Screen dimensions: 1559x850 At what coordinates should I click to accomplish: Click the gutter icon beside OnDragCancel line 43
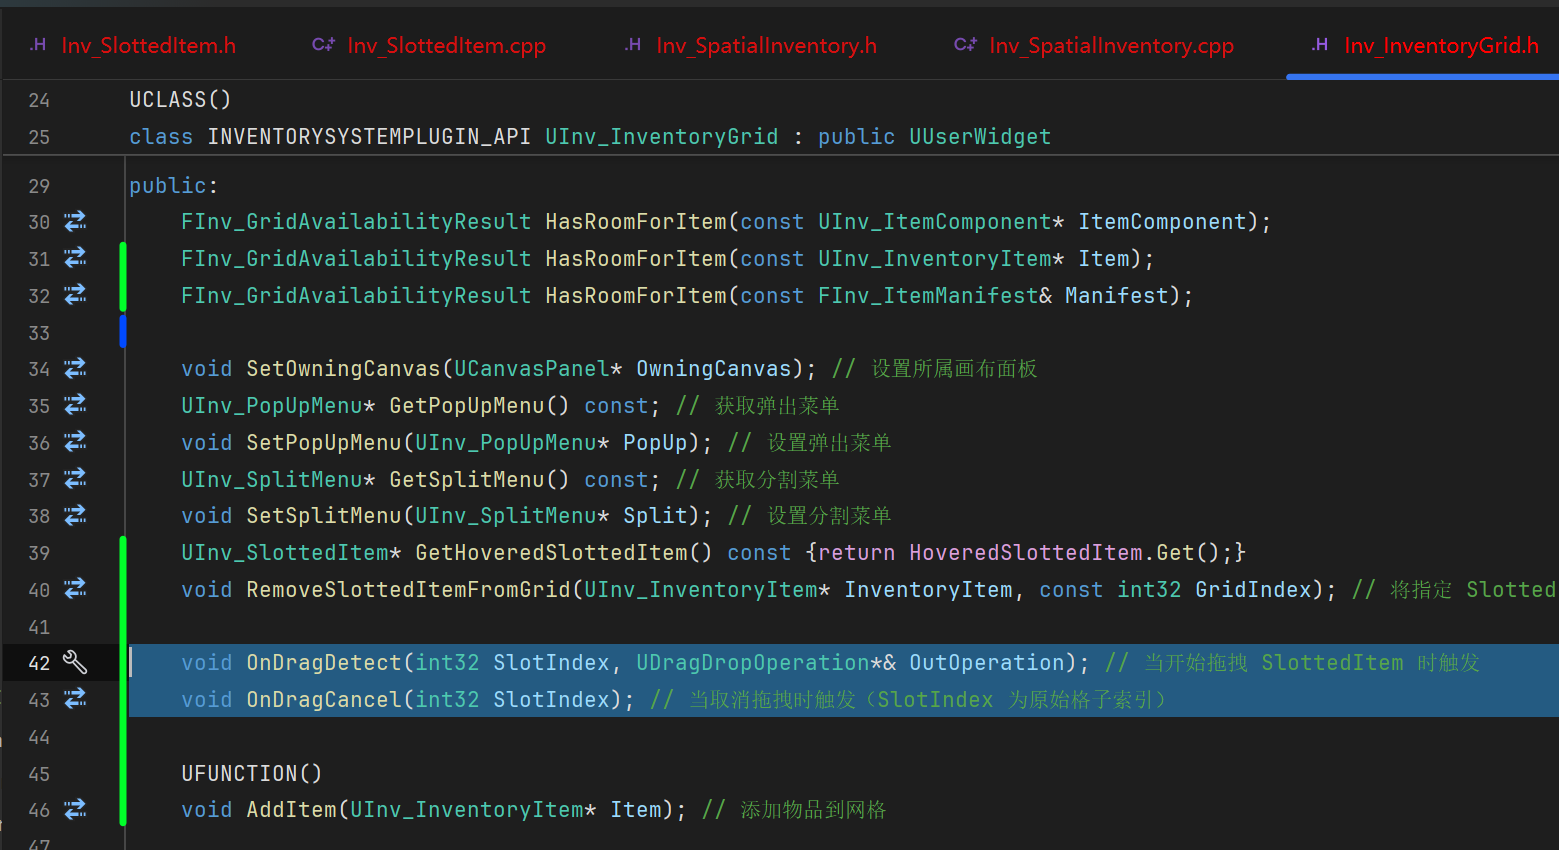(75, 699)
